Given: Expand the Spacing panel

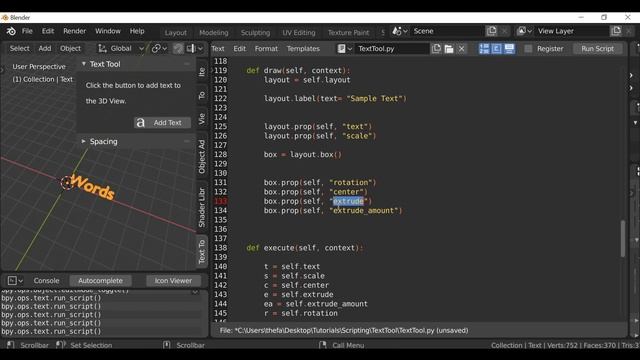Looking at the screenshot, I should tap(84, 141).
